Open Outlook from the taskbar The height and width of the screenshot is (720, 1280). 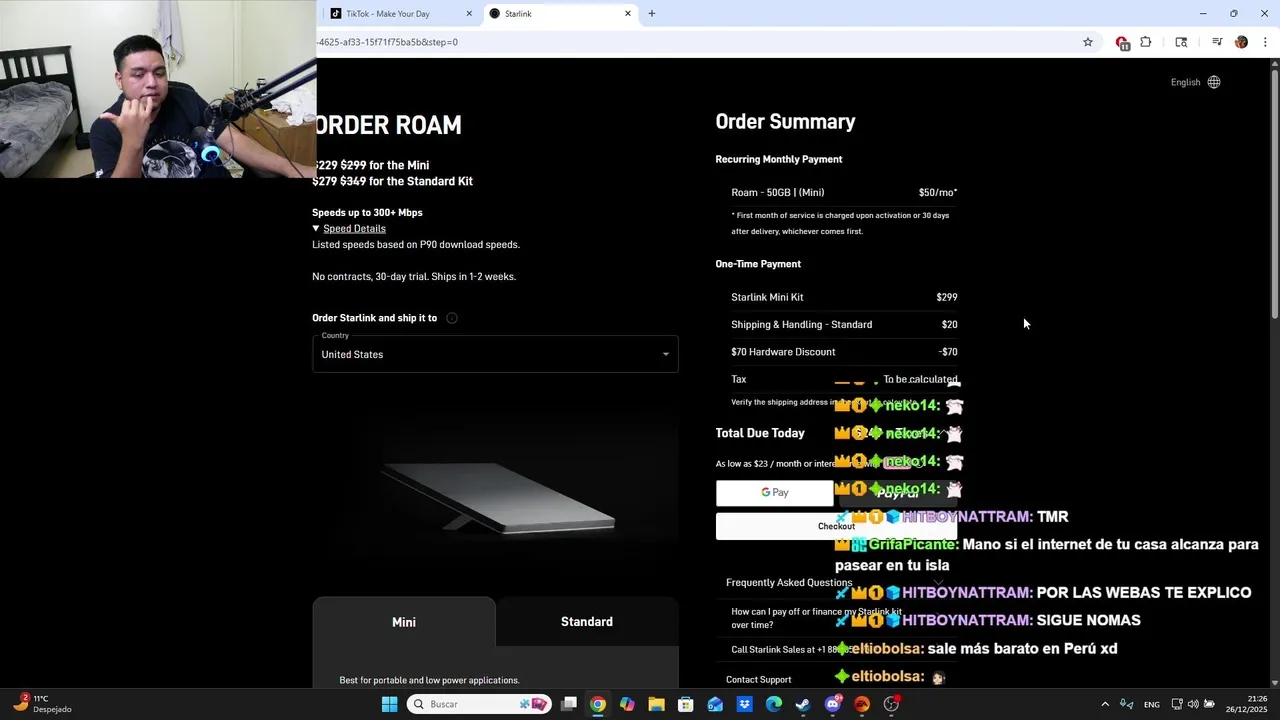pyautogui.click(x=715, y=704)
